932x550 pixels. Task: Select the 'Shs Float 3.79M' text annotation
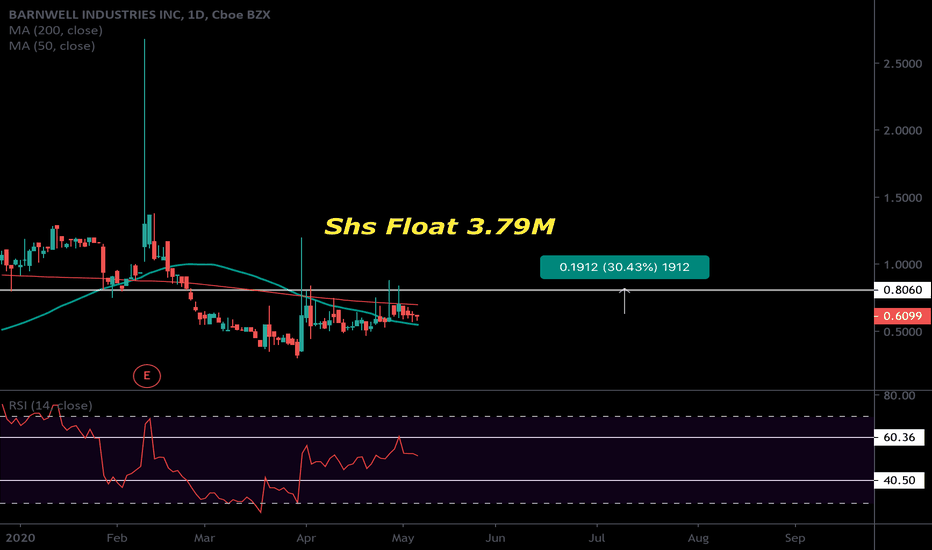coord(440,226)
